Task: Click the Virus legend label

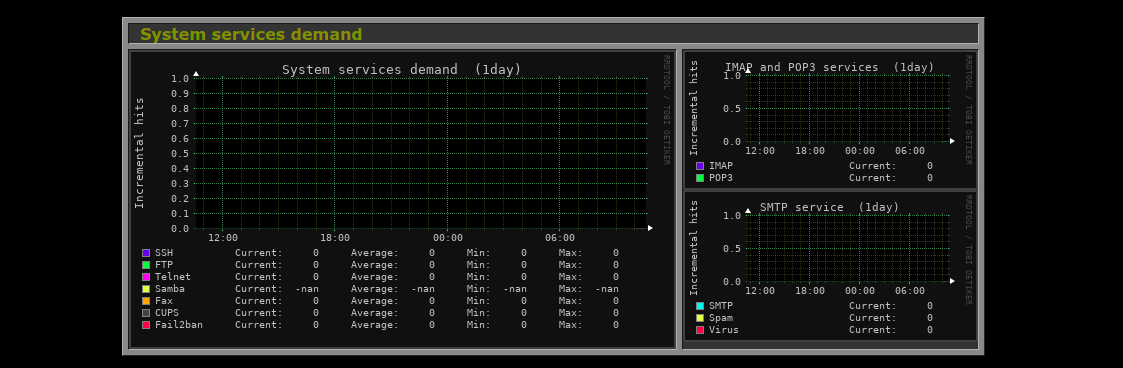Action: coord(724,330)
